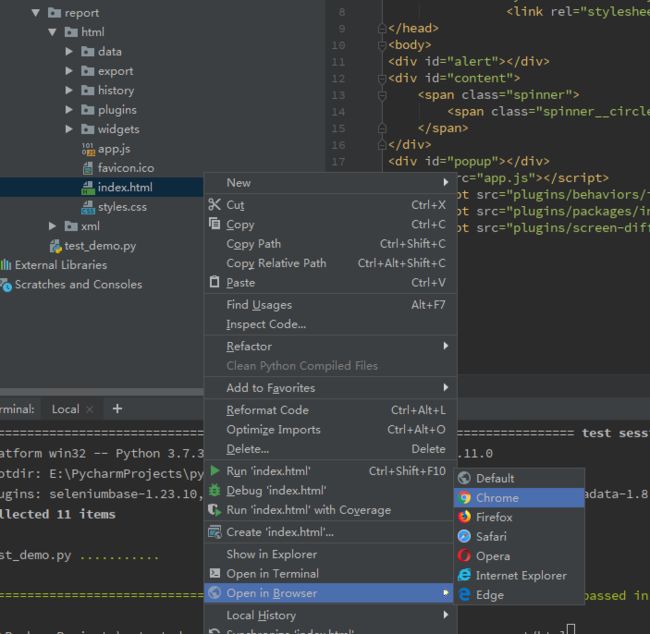Click External Libraries label
The width and height of the screenshot is (650, 634).
click(61, 265)
